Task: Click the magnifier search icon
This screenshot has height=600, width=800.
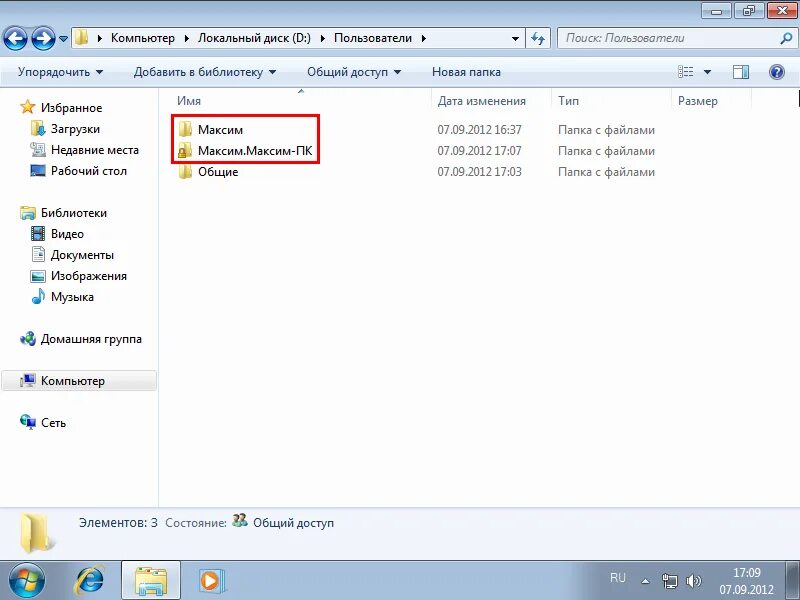Action: tap(786, 38)
